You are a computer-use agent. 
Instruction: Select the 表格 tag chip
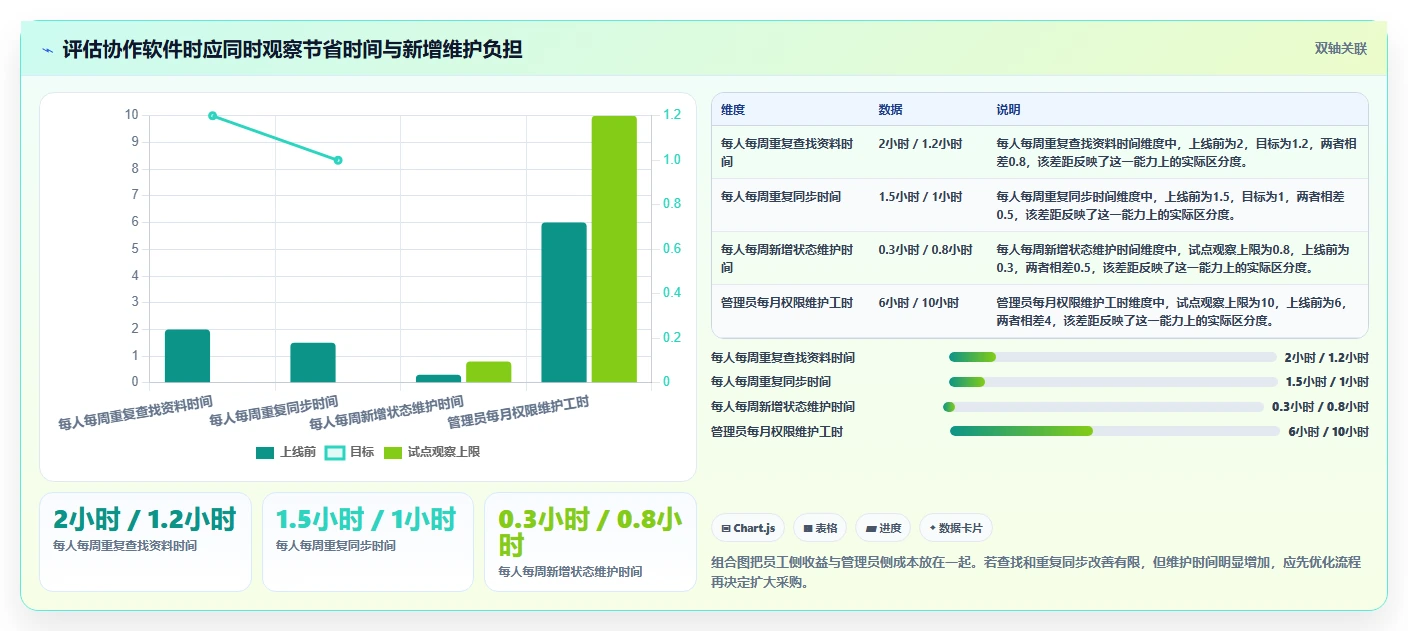click(x=820, y=528)
